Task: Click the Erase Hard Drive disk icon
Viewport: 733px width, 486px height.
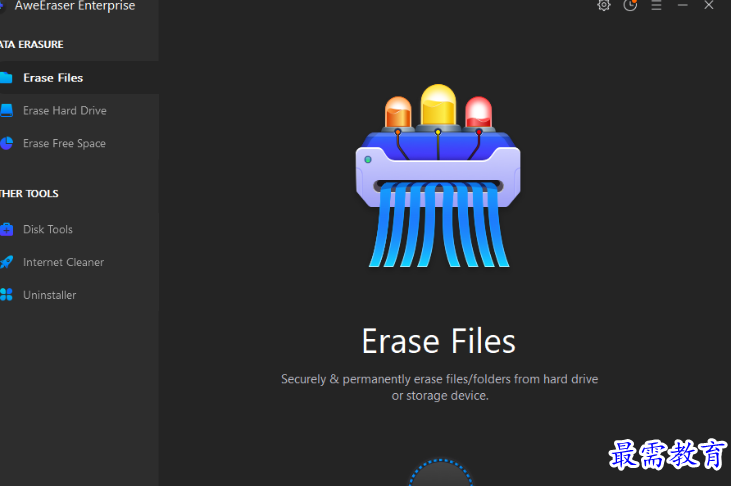Action: coord(5,111)
